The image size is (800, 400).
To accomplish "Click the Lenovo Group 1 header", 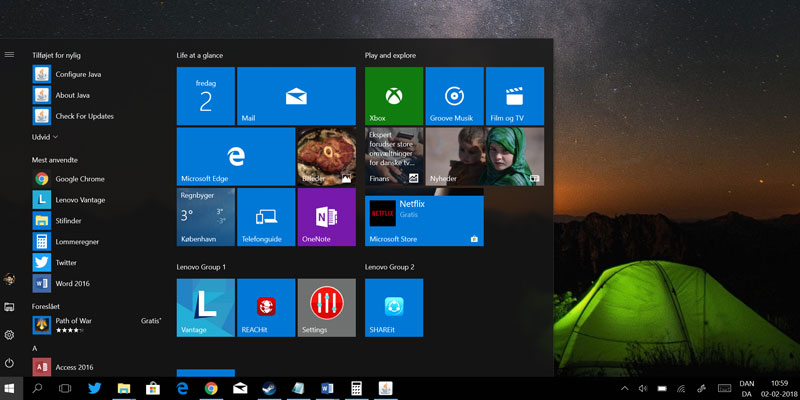I will pyautogui.click(x=201, y=267).
